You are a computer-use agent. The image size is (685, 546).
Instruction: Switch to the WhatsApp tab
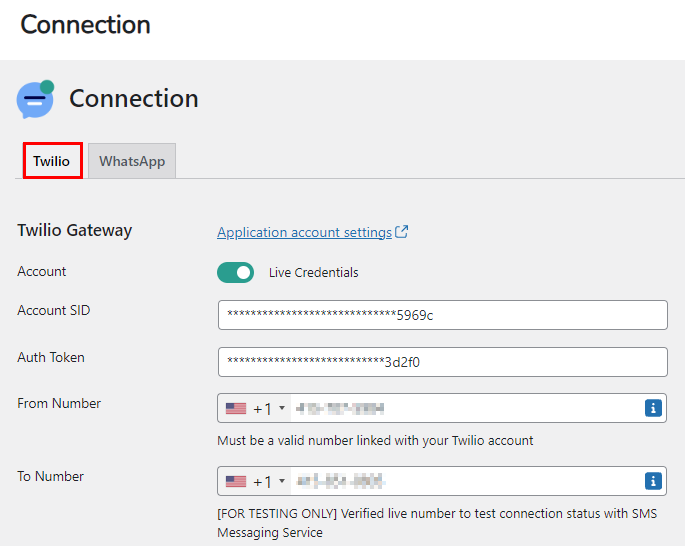(132, 161)
